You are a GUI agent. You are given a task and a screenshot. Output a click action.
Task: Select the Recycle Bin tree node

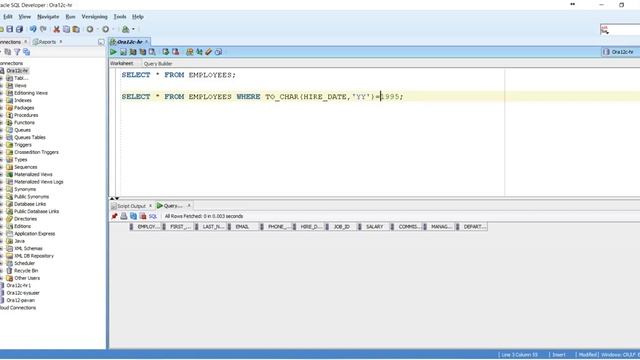point(26,271)
